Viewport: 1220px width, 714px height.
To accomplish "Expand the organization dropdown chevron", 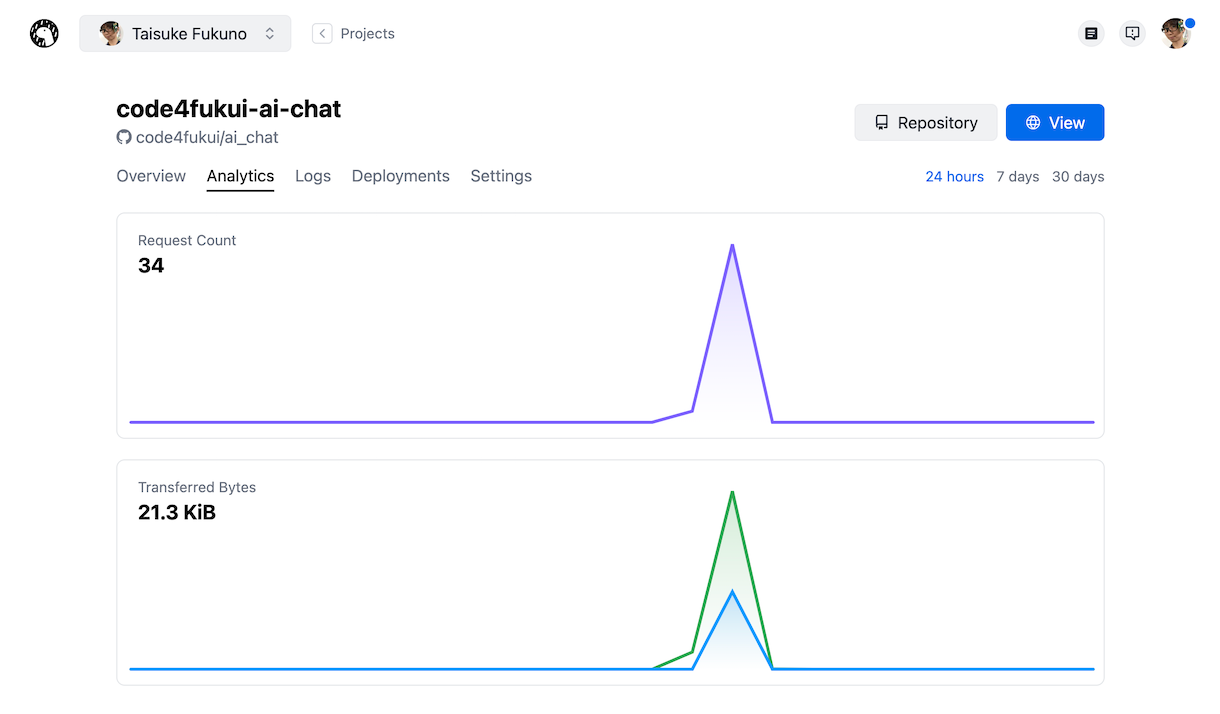I will coord(269,33).
